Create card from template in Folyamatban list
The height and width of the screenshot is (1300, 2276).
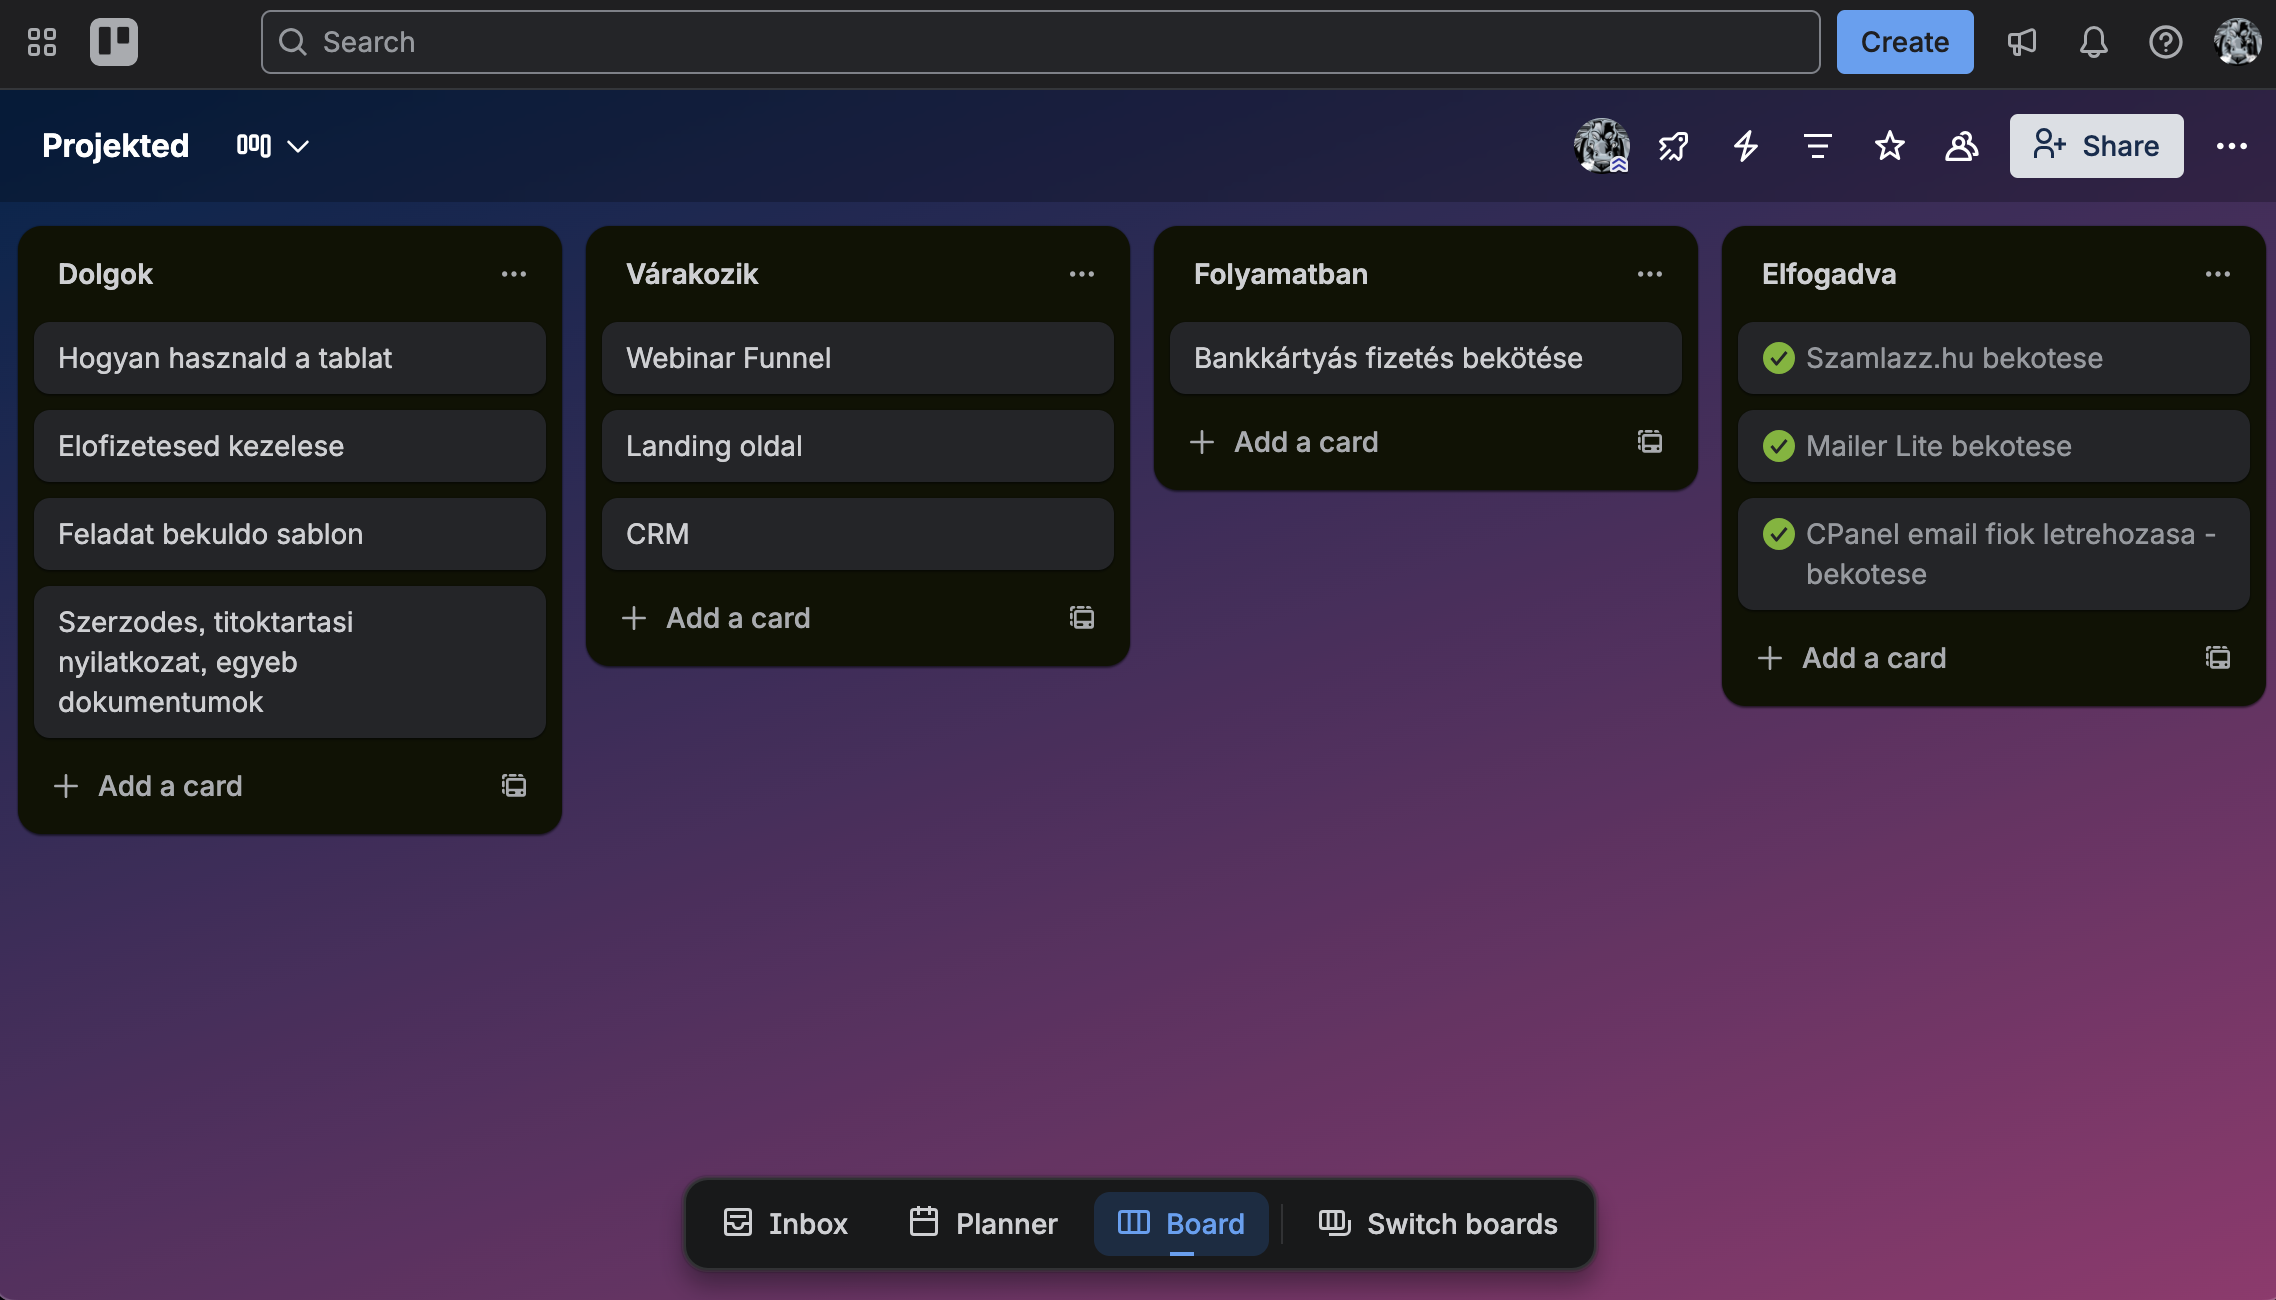point(1649,442)
